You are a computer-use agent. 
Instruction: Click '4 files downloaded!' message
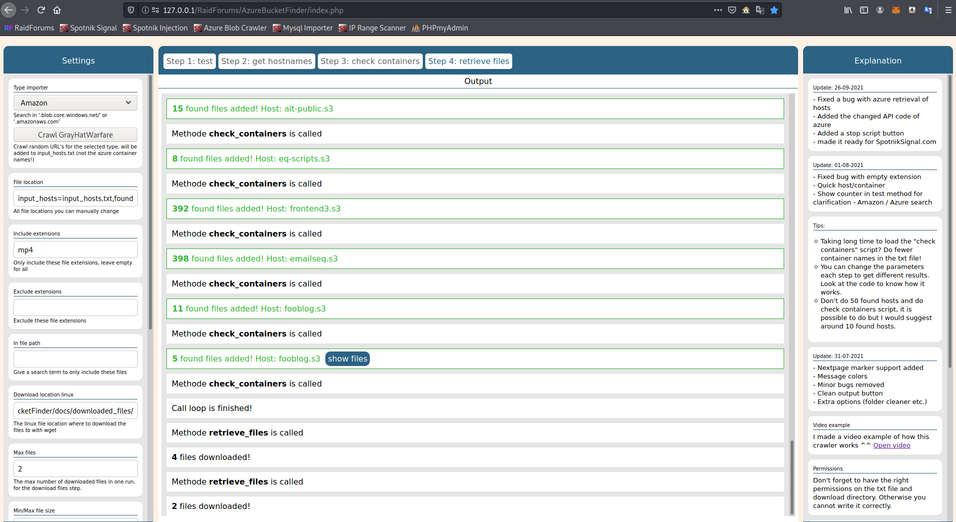(475, 457)
